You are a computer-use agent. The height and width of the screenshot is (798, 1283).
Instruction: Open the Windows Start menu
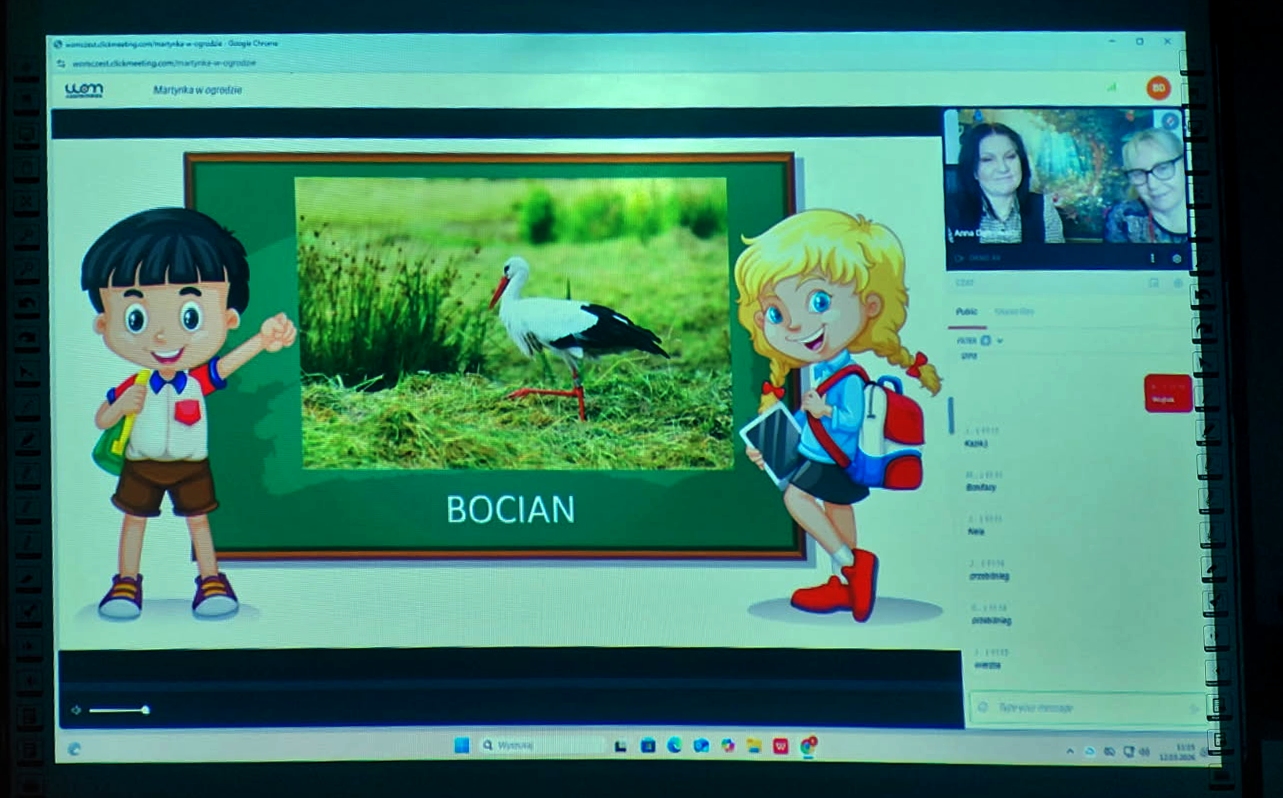click(x=461, y=745)
